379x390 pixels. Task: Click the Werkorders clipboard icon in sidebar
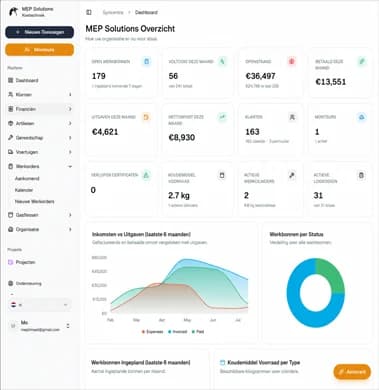pyautogui.click(x=10, y=166)
